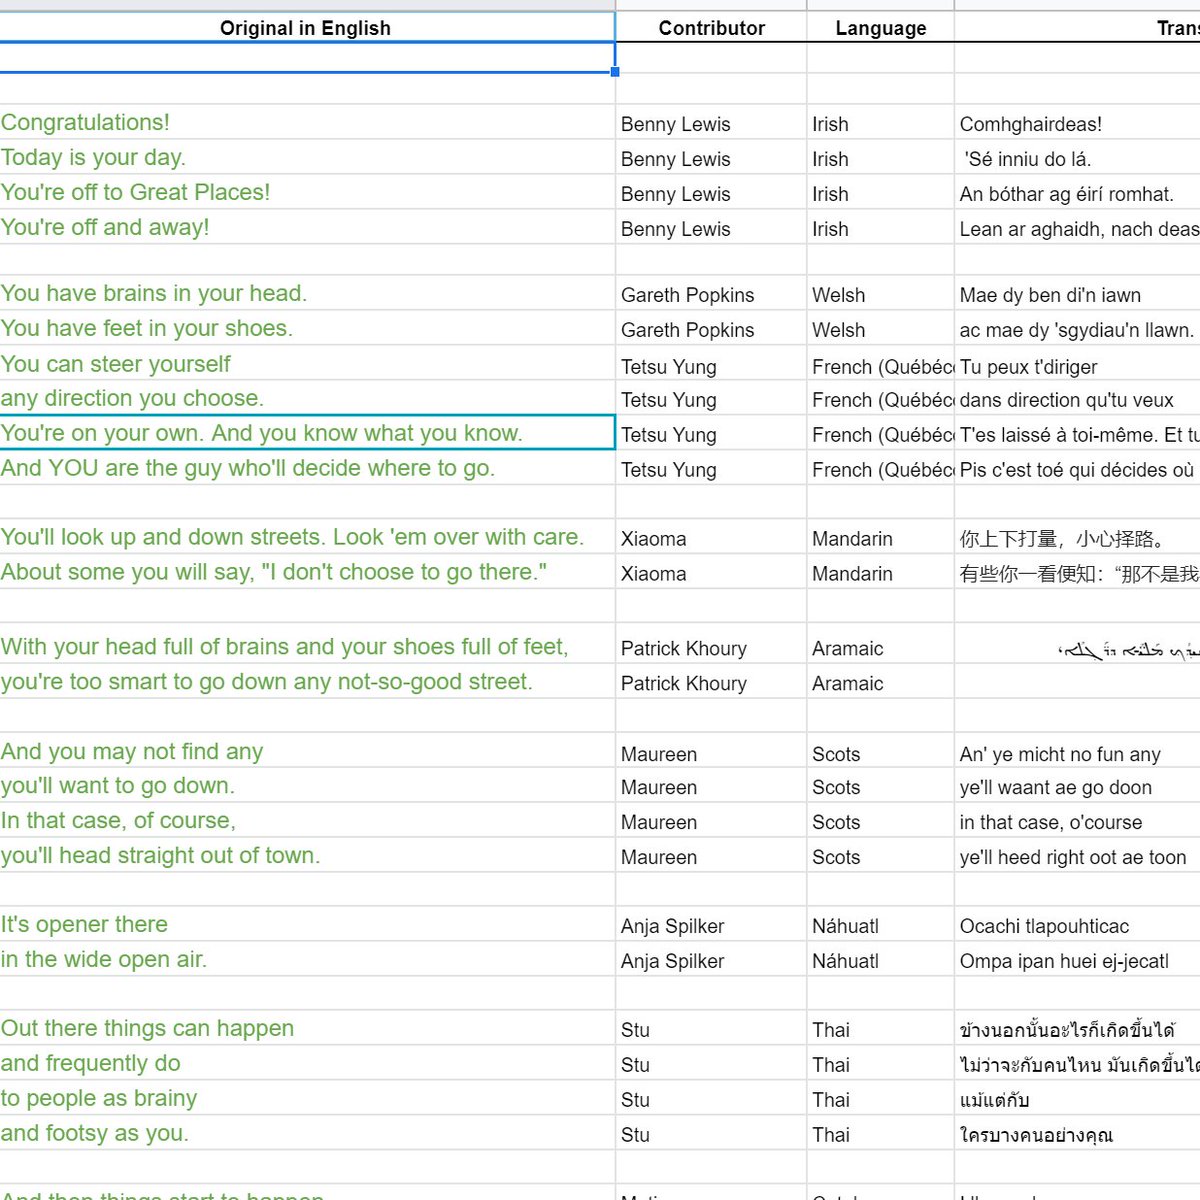Select 'In that case, of course,' cell
Screen dimensions: 1200x1200
point(306,820)
